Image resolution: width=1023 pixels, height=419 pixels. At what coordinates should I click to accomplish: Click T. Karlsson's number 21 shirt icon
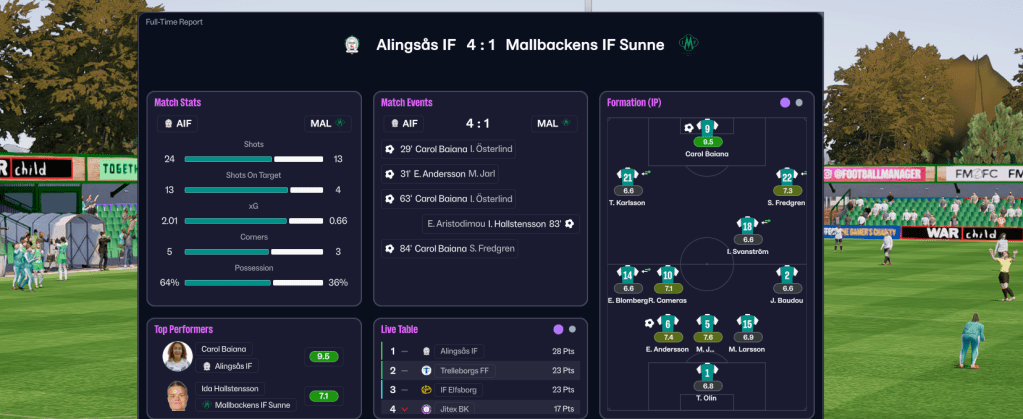[628, 176]
